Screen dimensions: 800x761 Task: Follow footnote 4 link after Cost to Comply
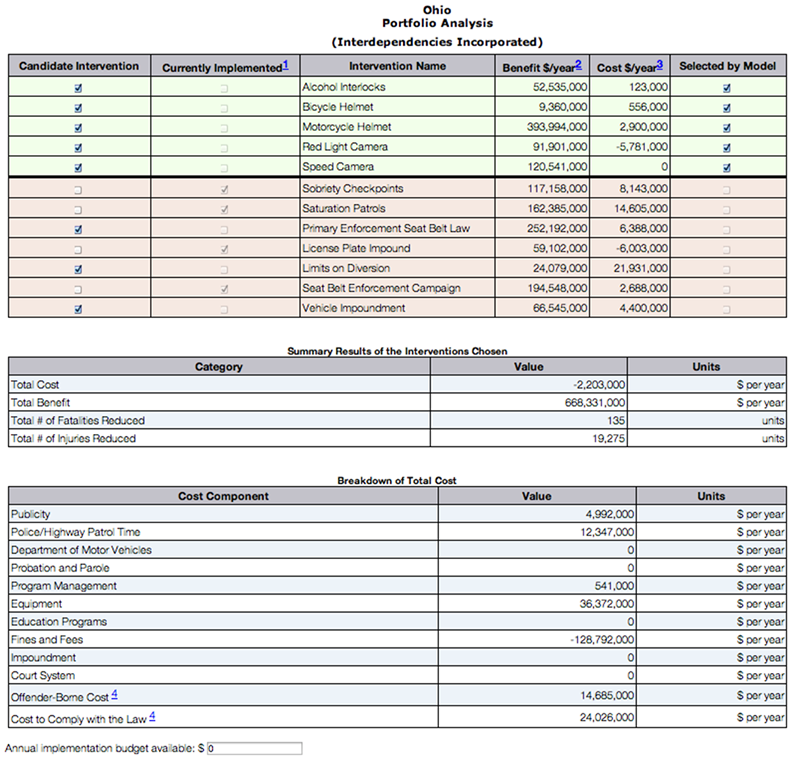click(x=152, y=716)
